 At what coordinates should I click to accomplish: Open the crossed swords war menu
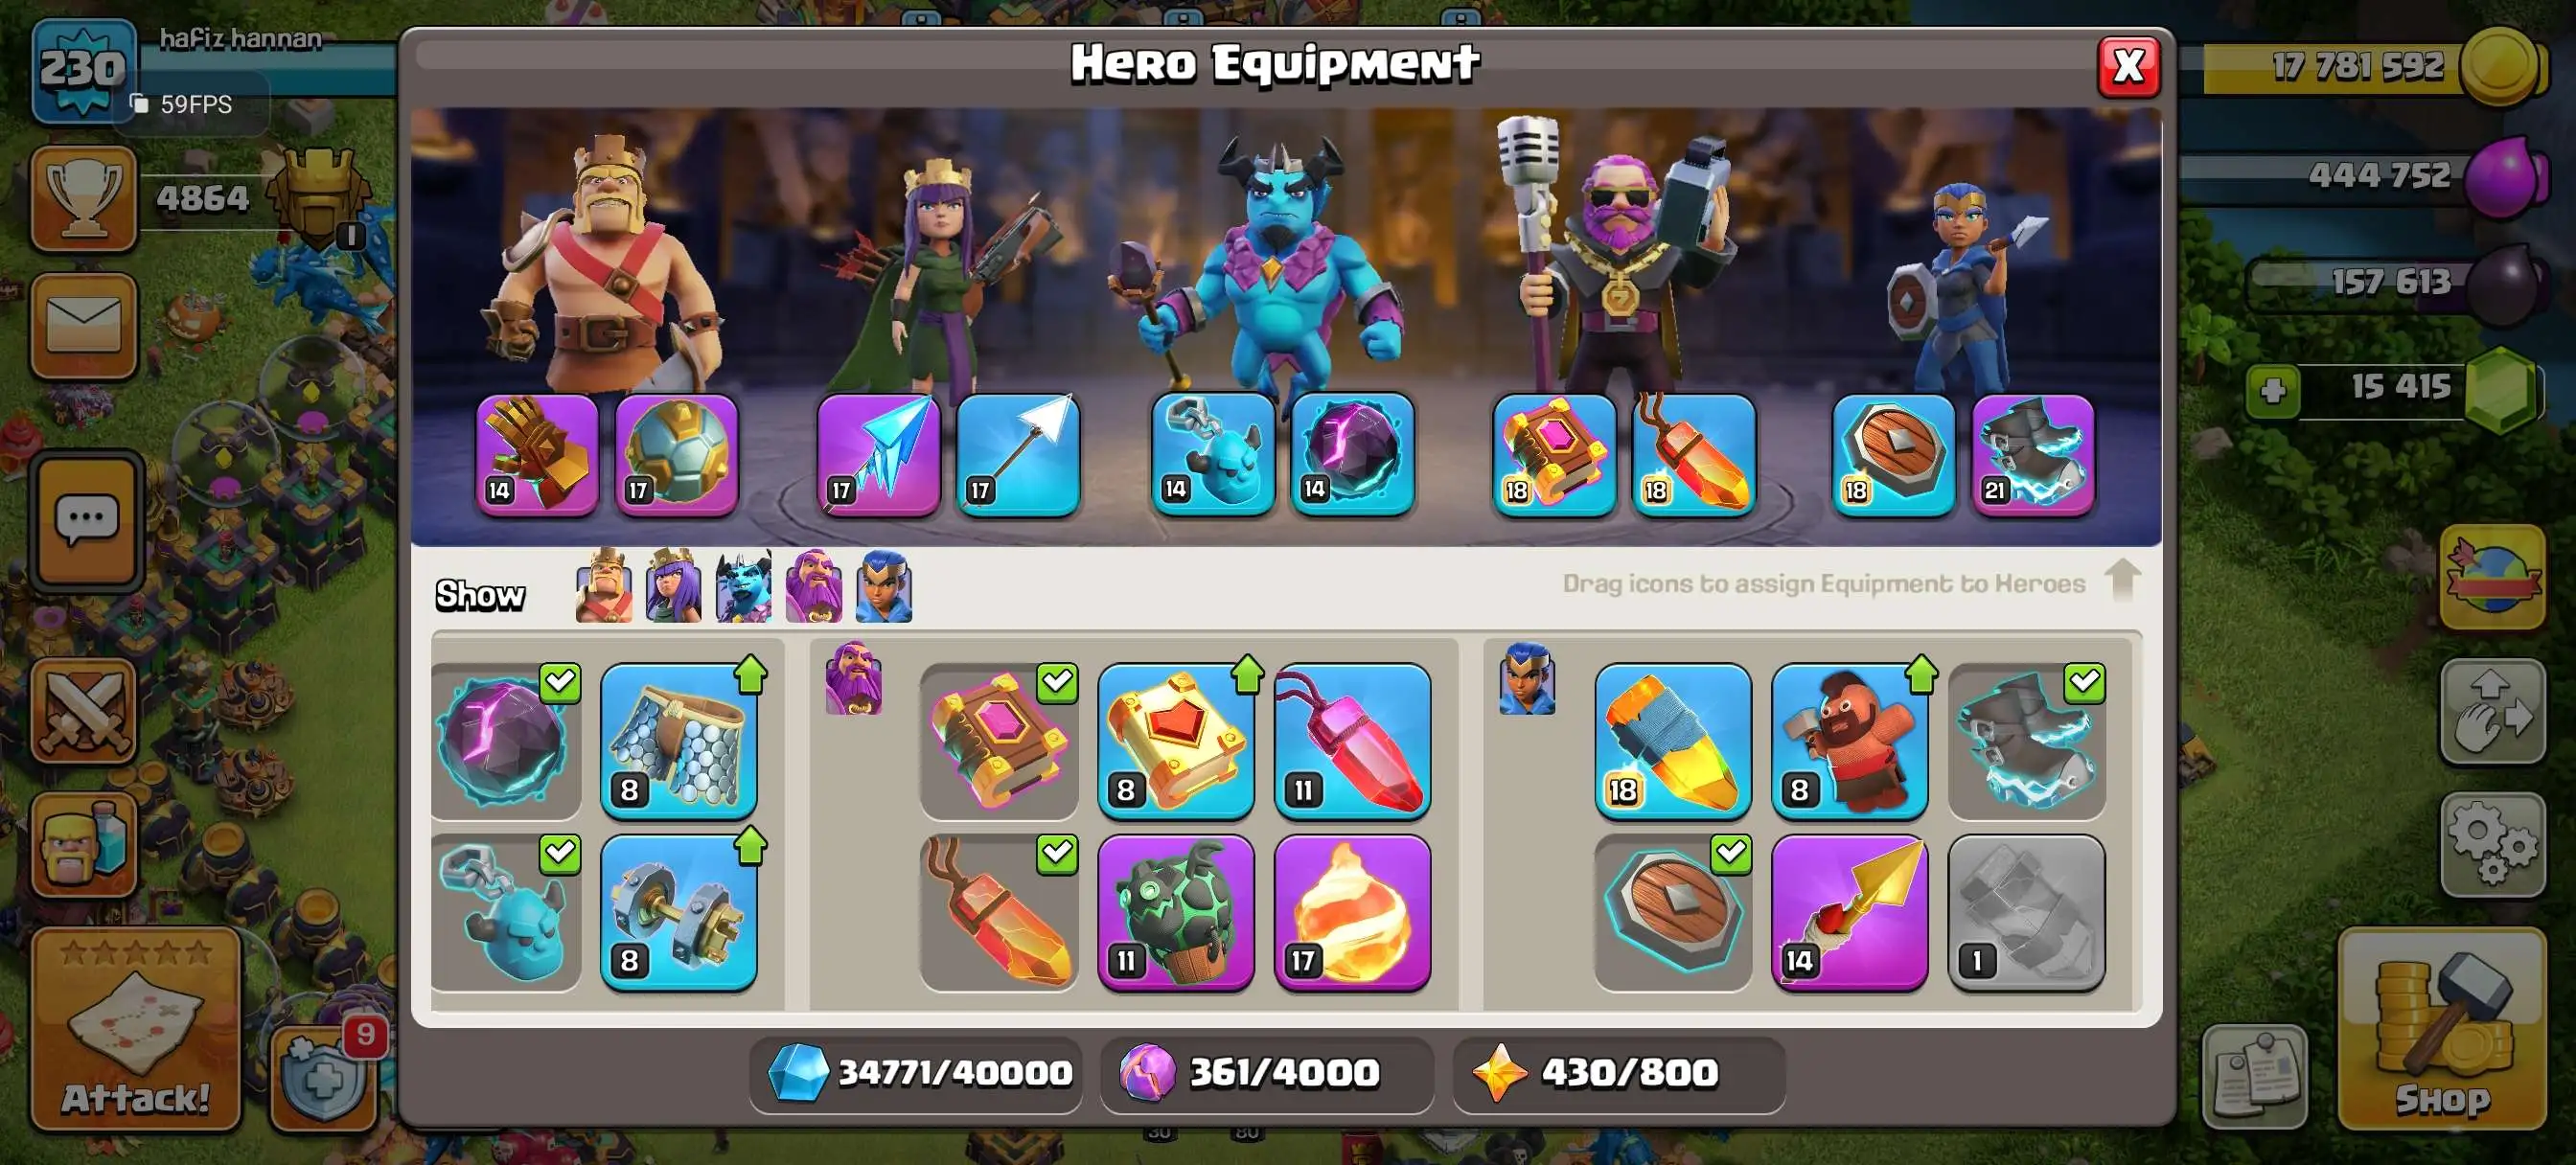point(84,710)
